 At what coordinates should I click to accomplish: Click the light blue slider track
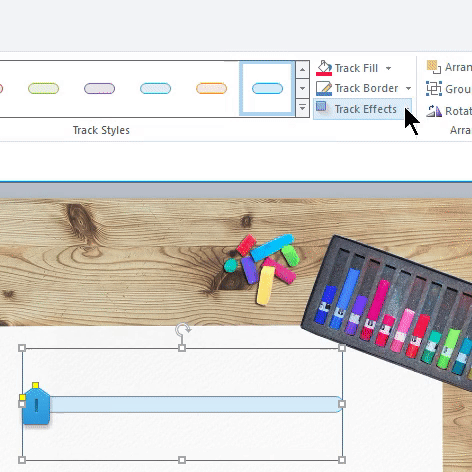click(x=196, y=404)
